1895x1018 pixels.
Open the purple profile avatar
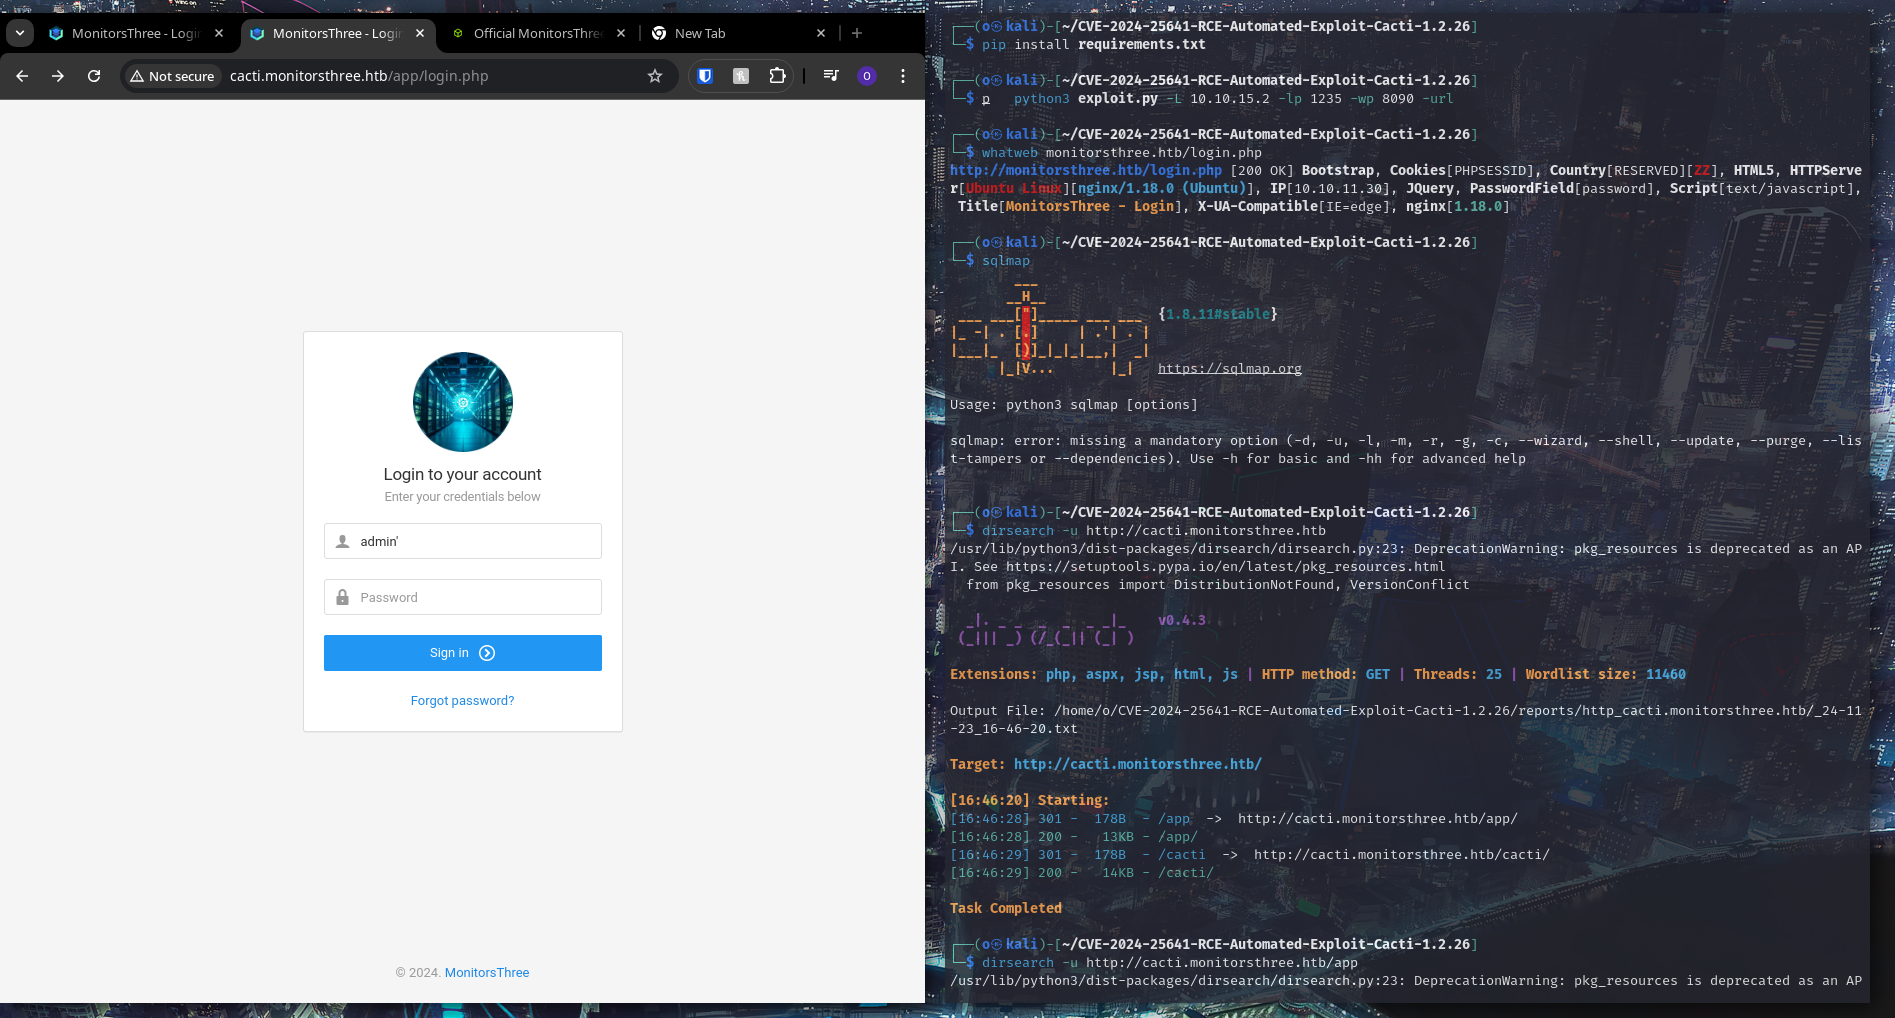867,76
